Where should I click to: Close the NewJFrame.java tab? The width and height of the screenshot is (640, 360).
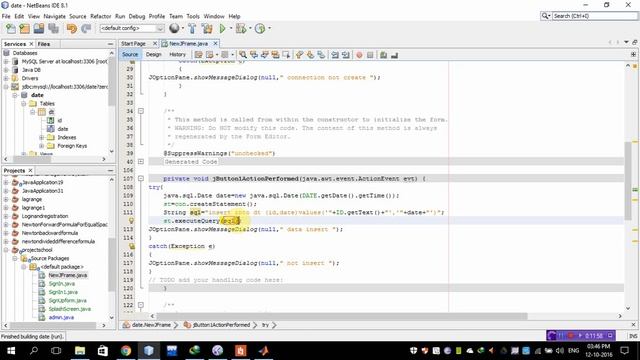coord(216,43)
